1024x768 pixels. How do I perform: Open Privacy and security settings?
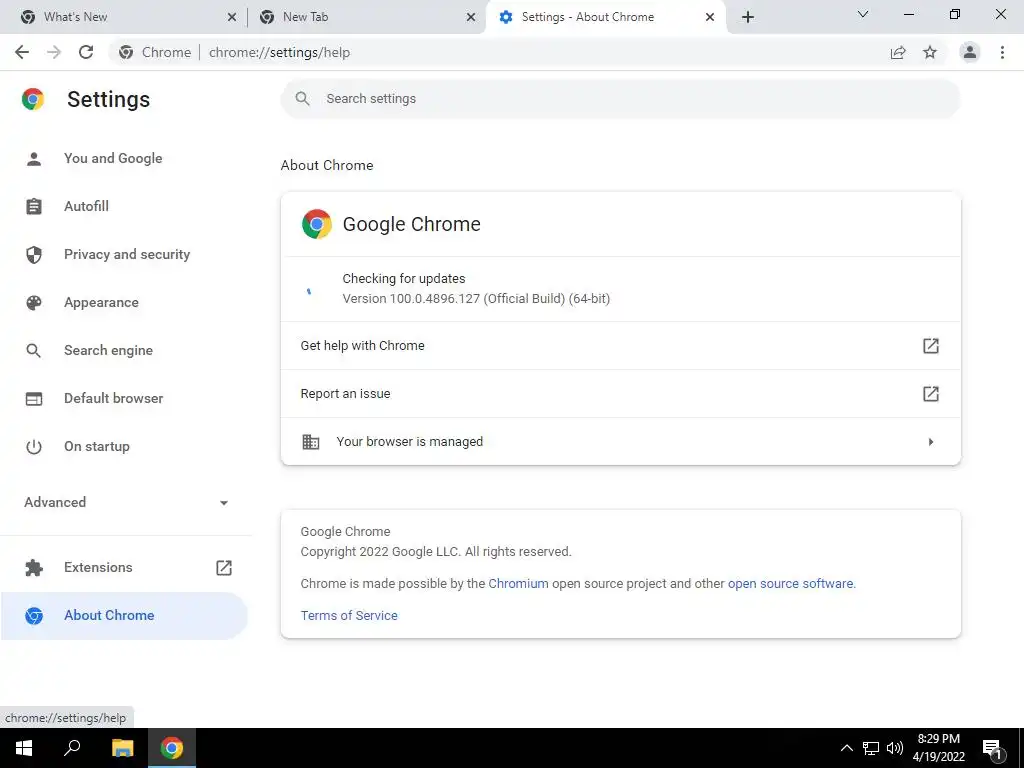[x=124, y=255]
